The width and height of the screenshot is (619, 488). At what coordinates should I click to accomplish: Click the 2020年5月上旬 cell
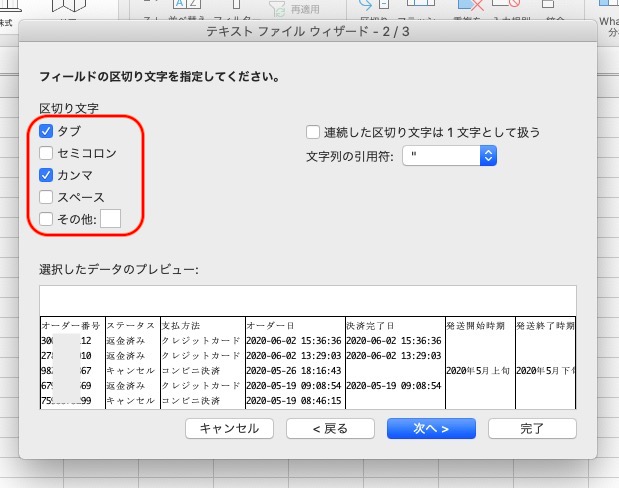click(478, 371)
